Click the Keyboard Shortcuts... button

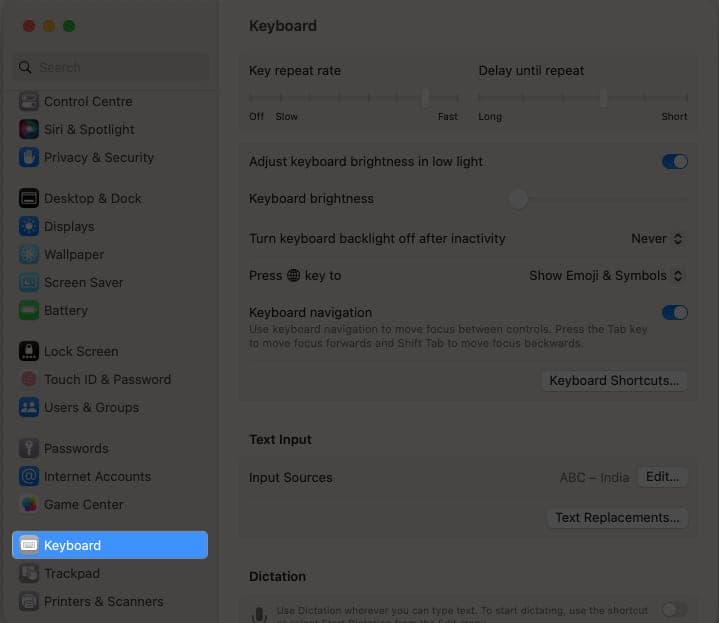[614, 380]
